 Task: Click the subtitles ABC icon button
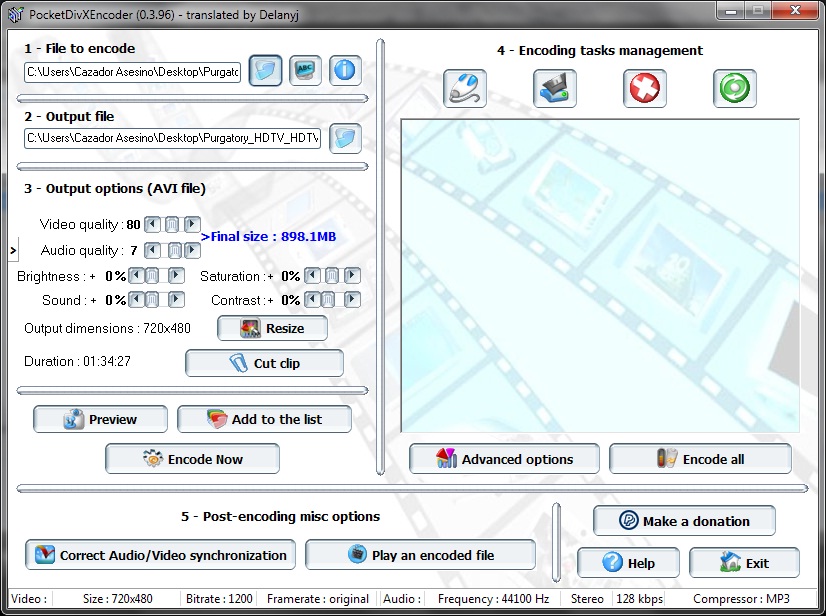click(x=305, y=70)
